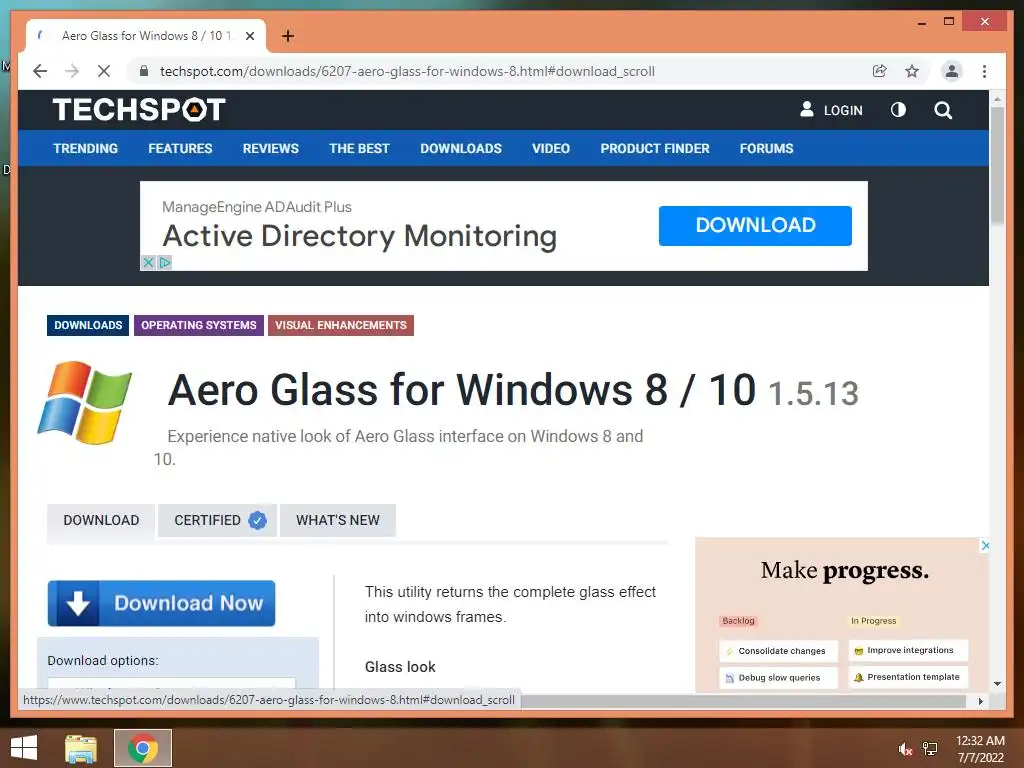Close the Make progress sidebar ad
This screenshot has height=768, width=1024.
coord(985,545)
